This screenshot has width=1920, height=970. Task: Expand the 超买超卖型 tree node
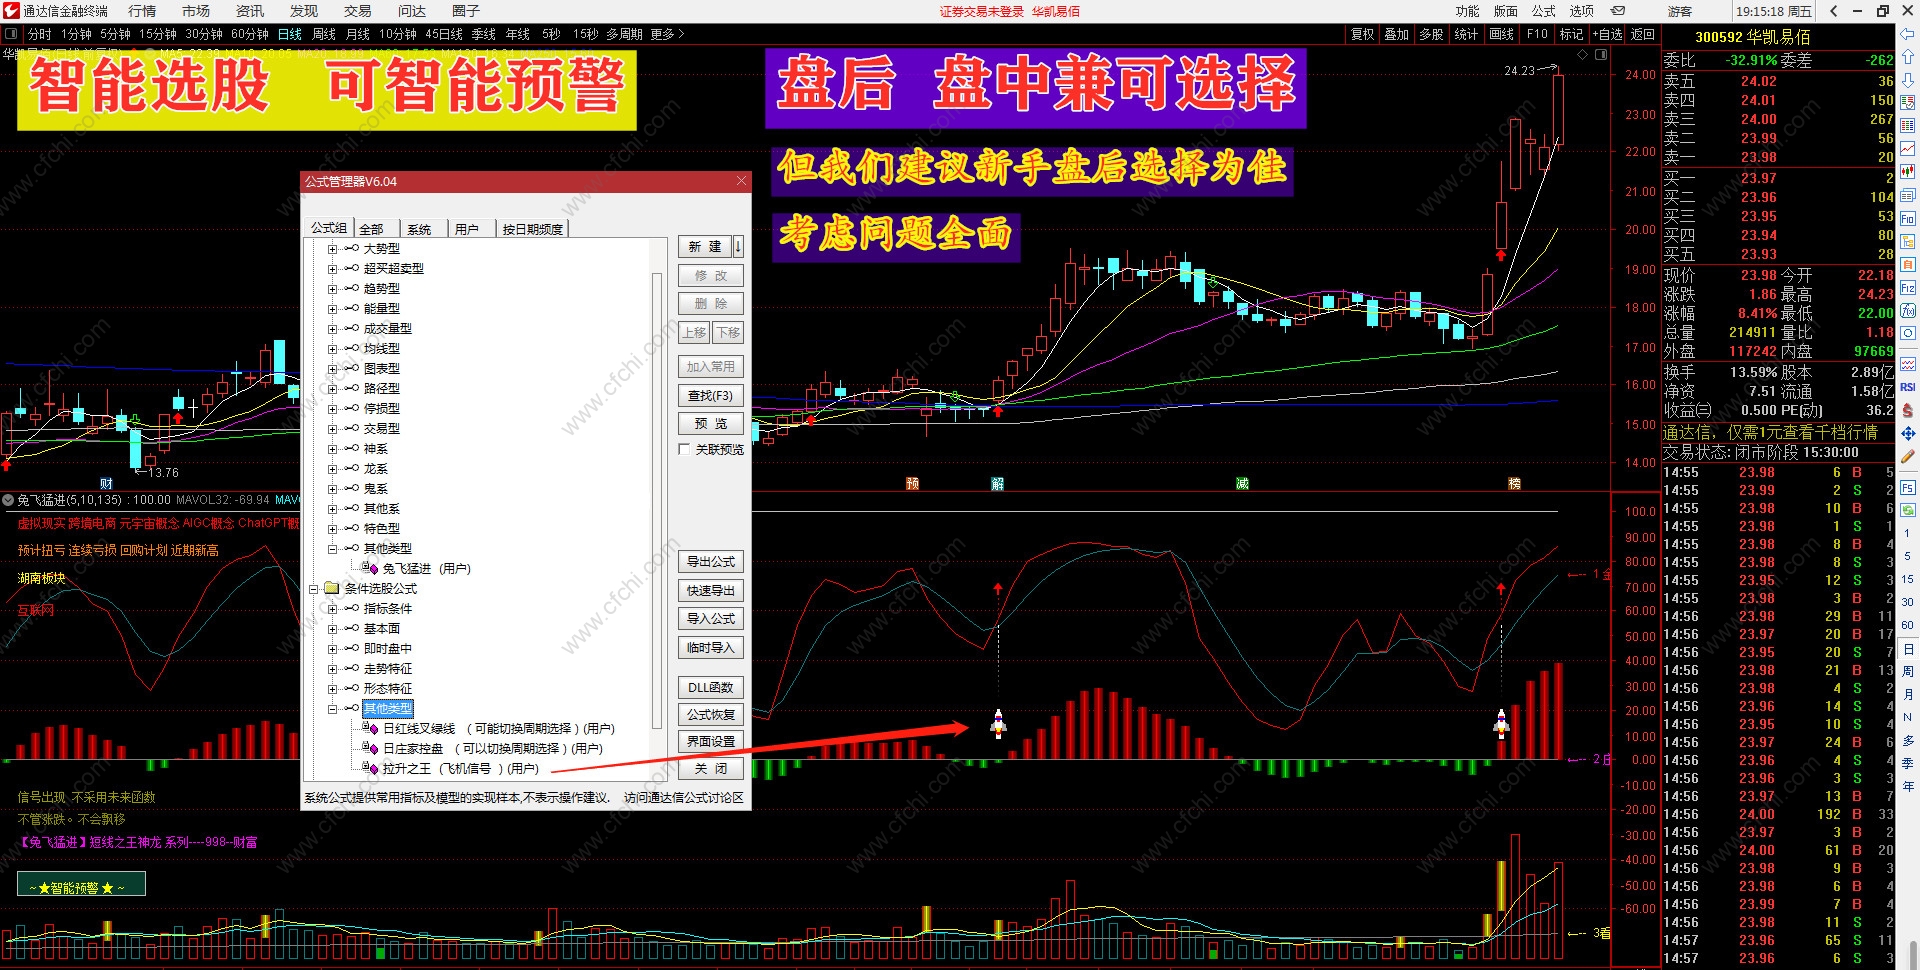(332, 269)
